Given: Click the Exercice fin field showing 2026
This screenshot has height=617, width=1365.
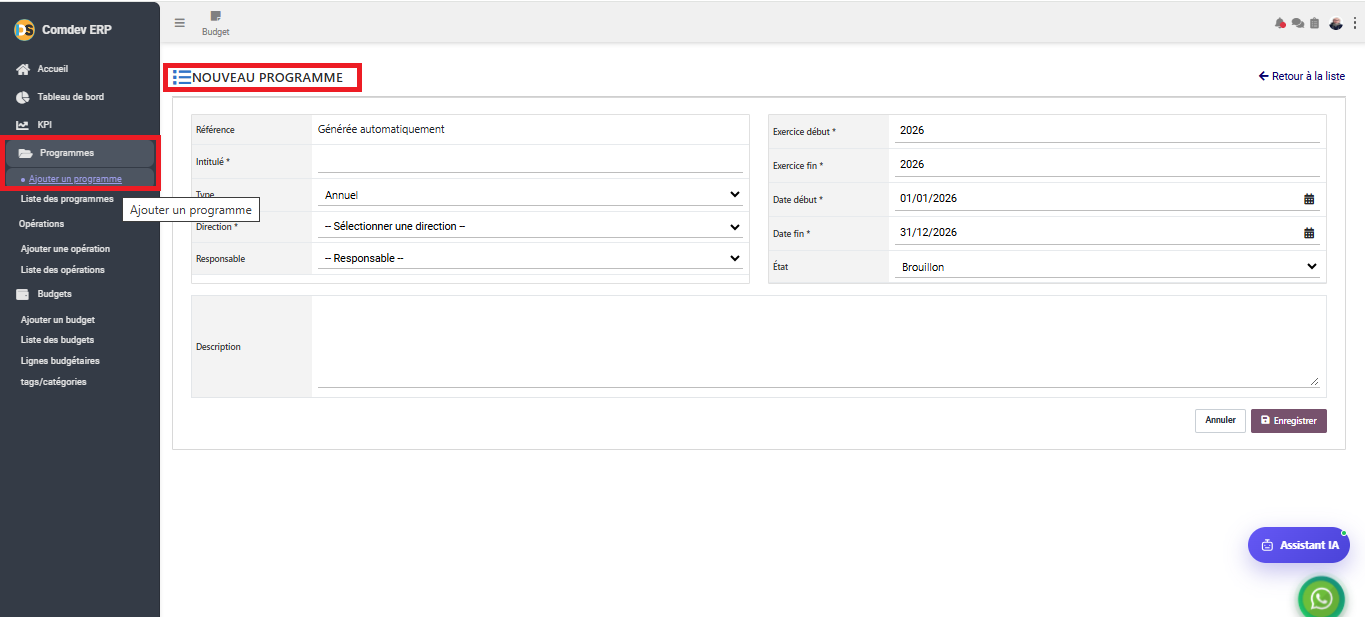Looking at the screenshot, I should 1107,164.
